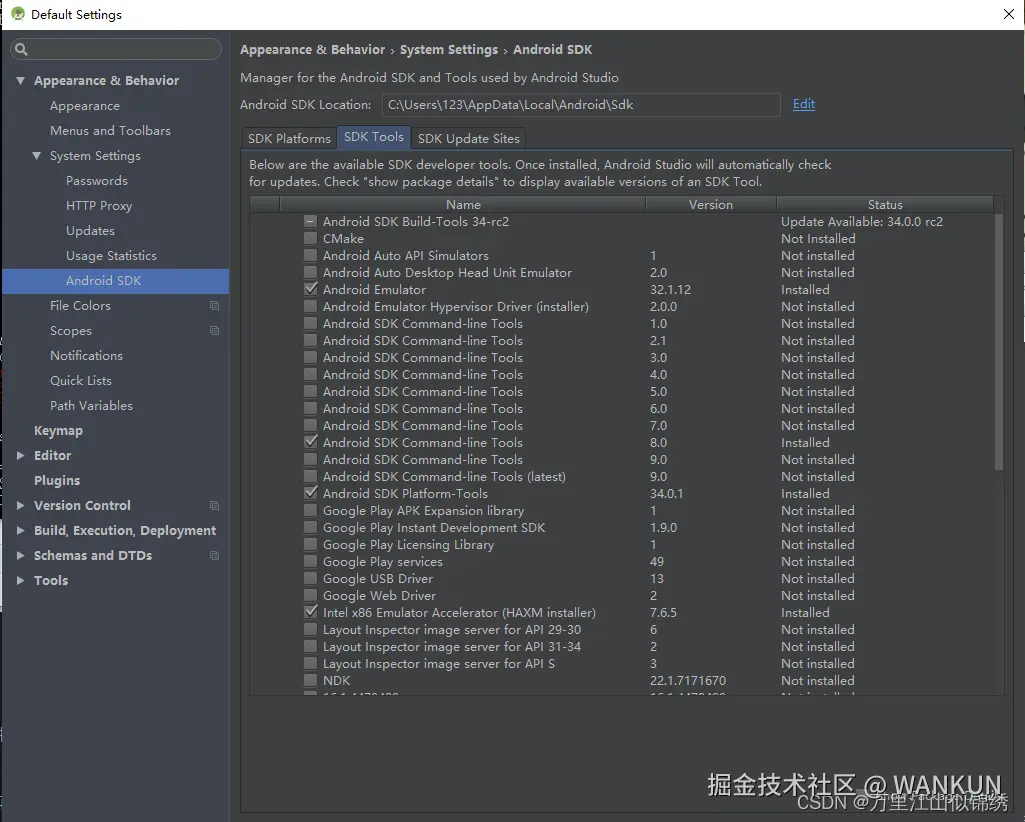1025x822 pixels.
Task: Click the Android Studio logo in title bar
Action: 18,14
